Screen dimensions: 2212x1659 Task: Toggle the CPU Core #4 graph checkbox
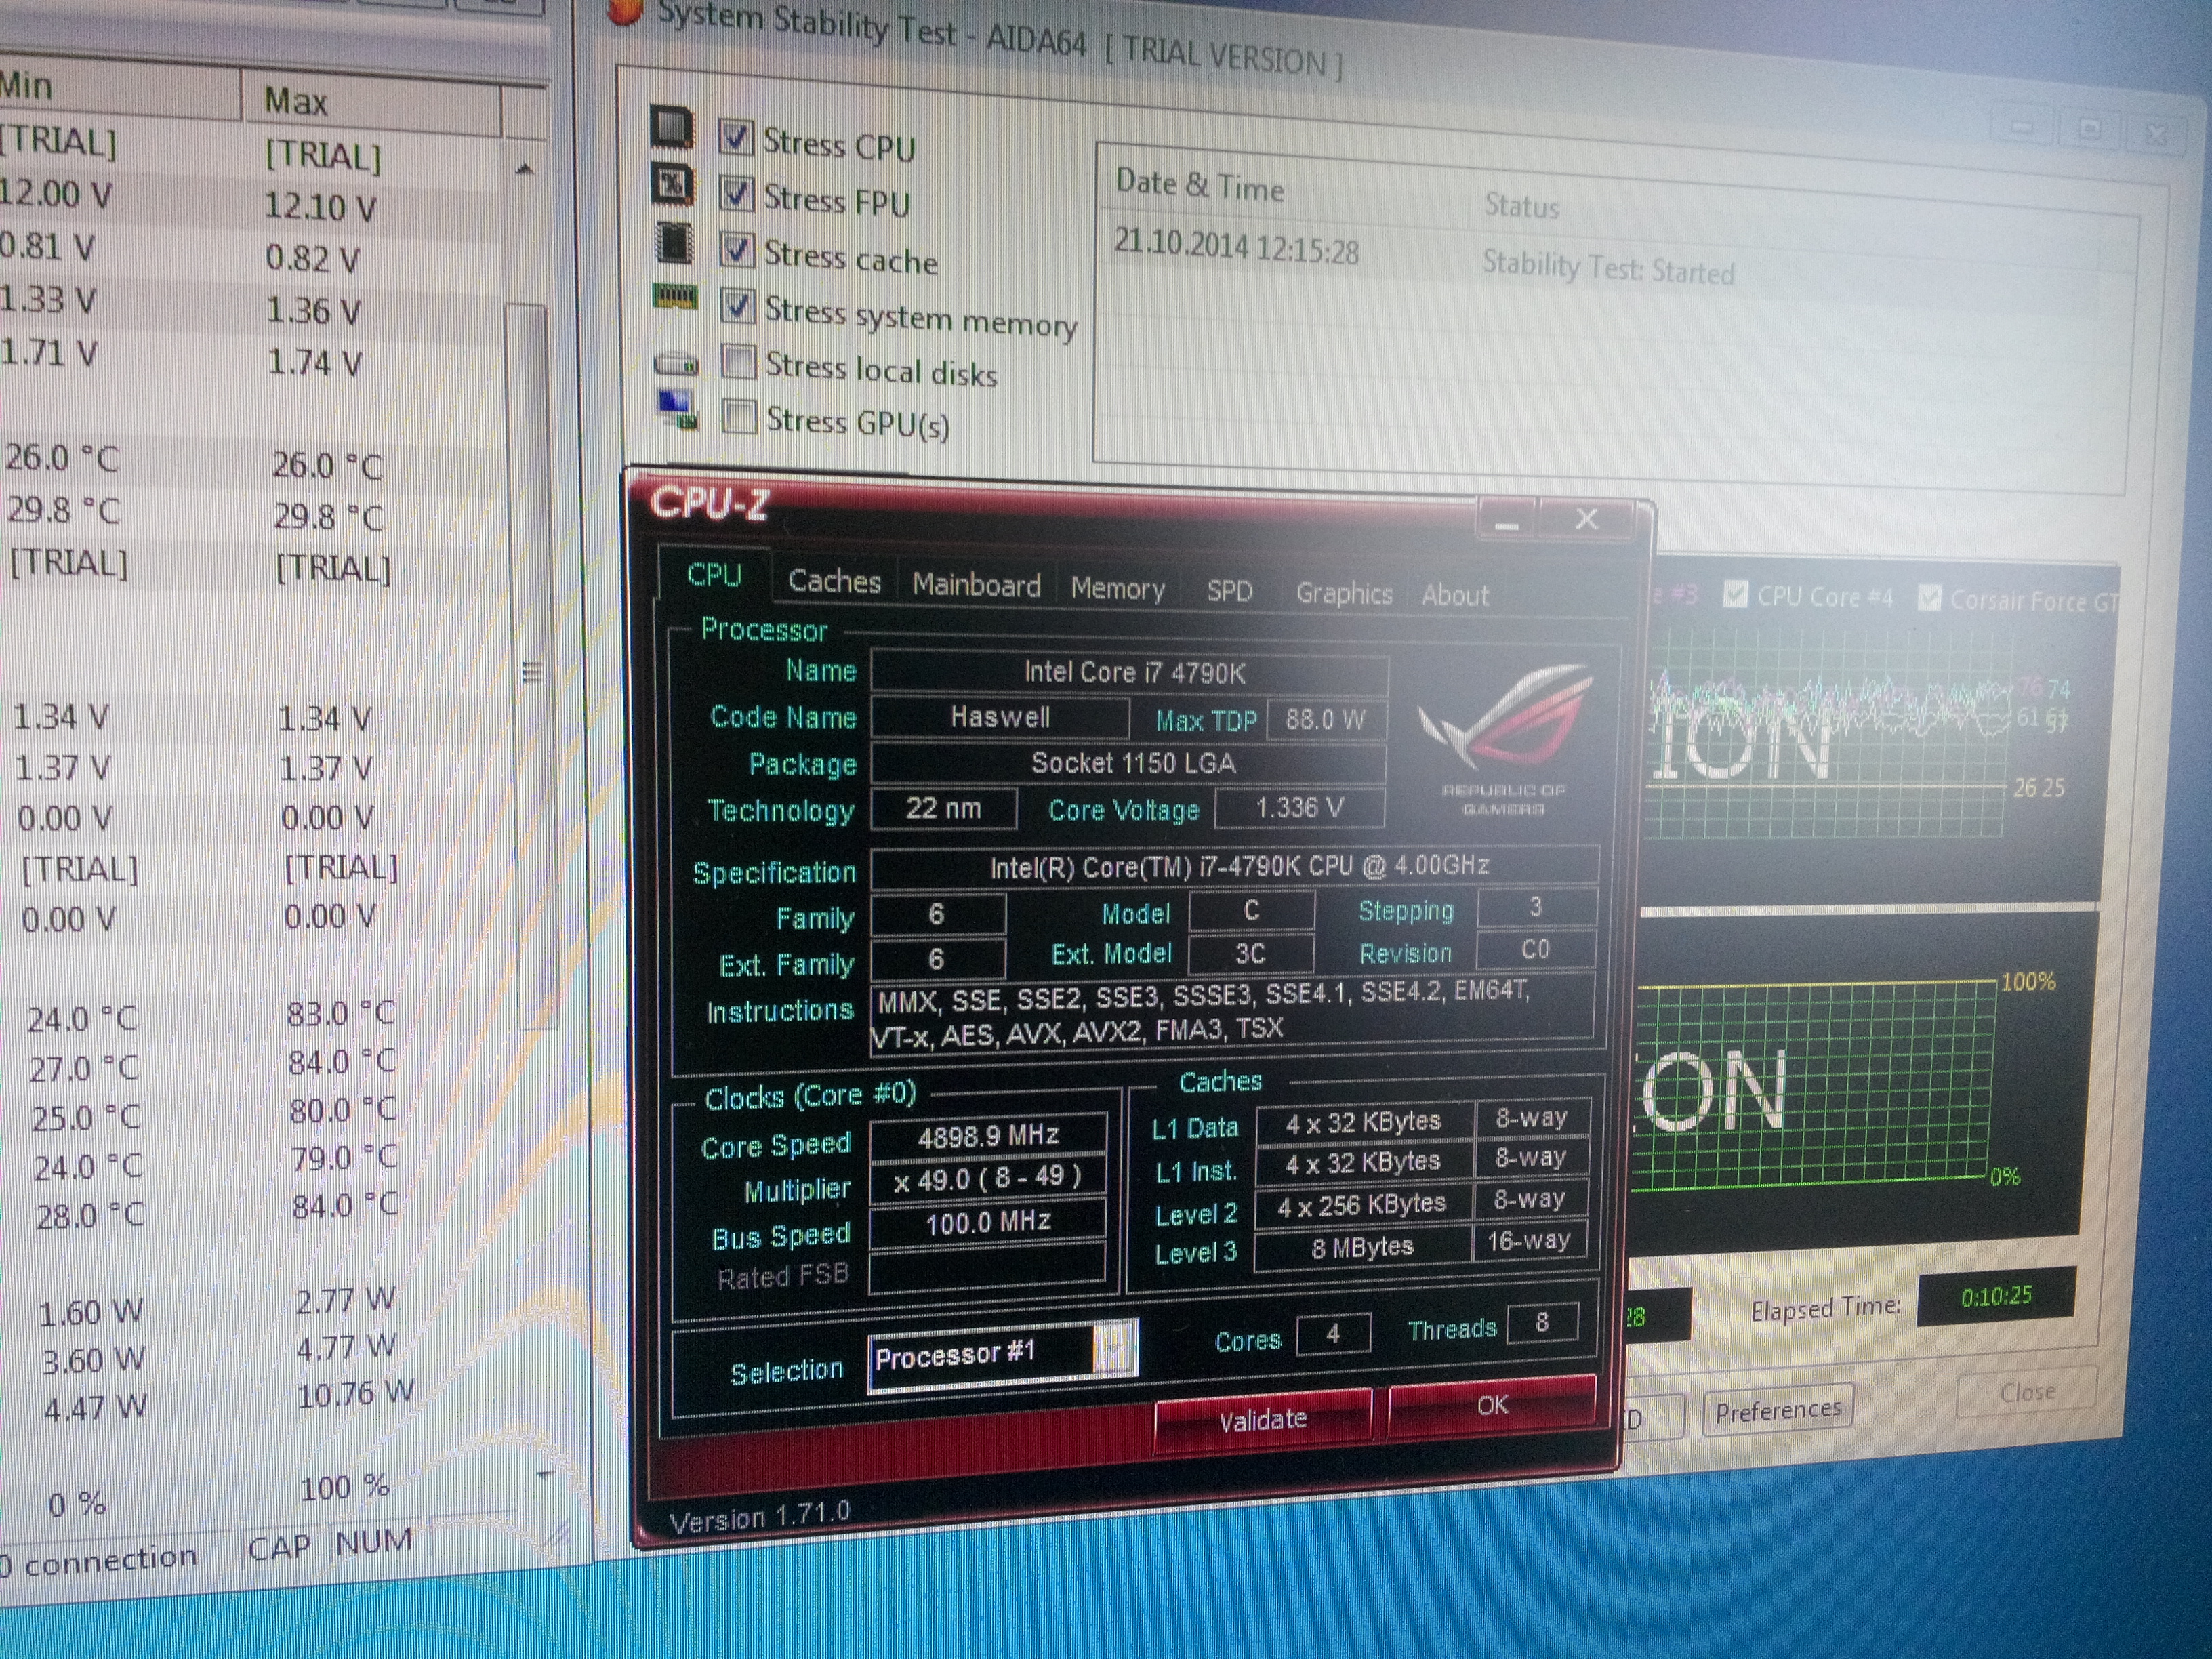(1736, 594)
